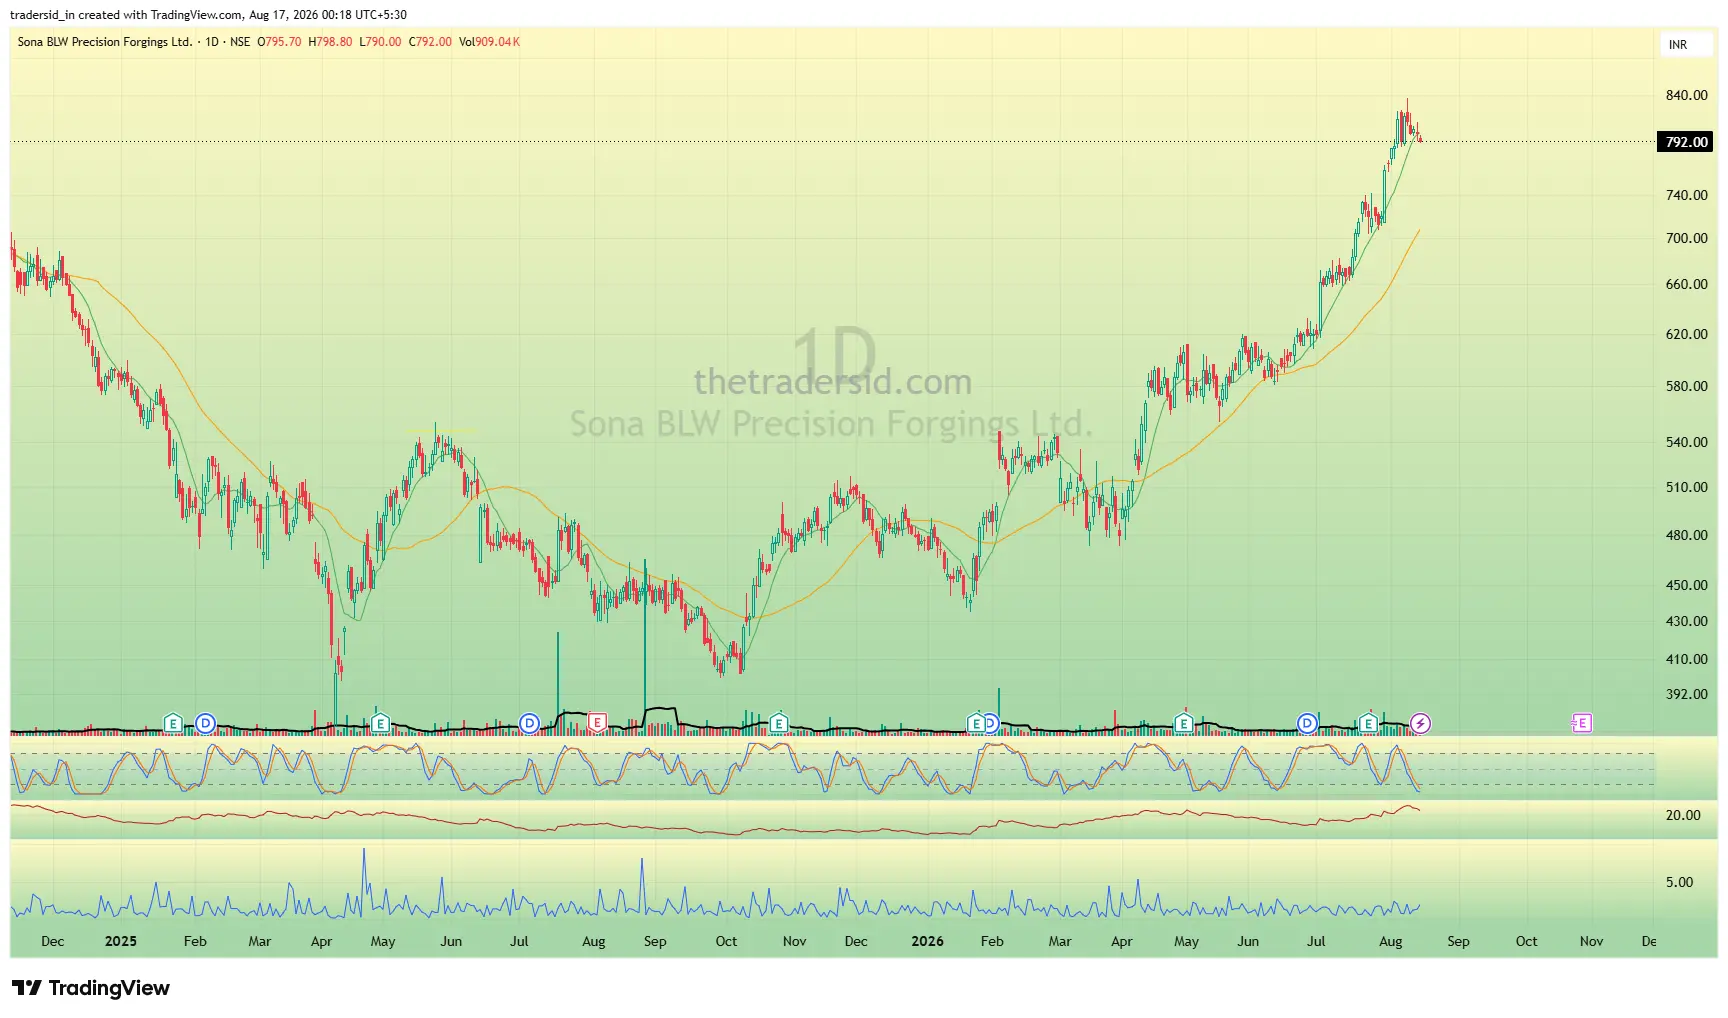The image size is (1728, 1018).
Task: Click the 740.00 price scale label
Action: [x=1686, y=195]
